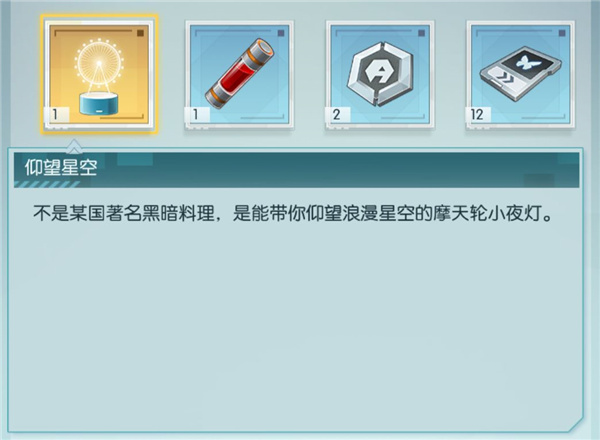
Task: Click the 仰望星空 title header
Action: (x=61, y=168)
